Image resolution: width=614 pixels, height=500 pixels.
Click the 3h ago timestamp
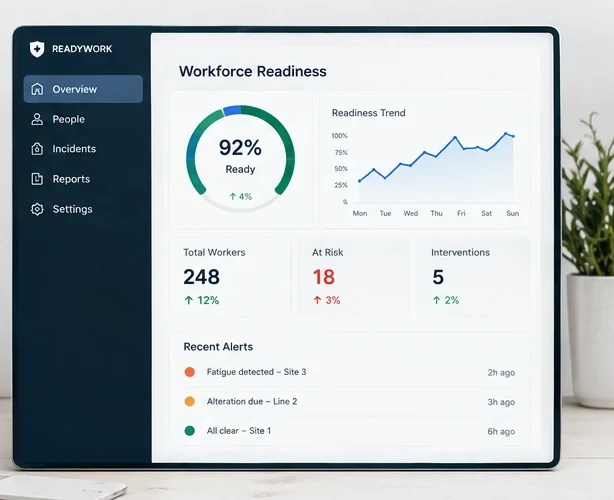click(501, 402)
